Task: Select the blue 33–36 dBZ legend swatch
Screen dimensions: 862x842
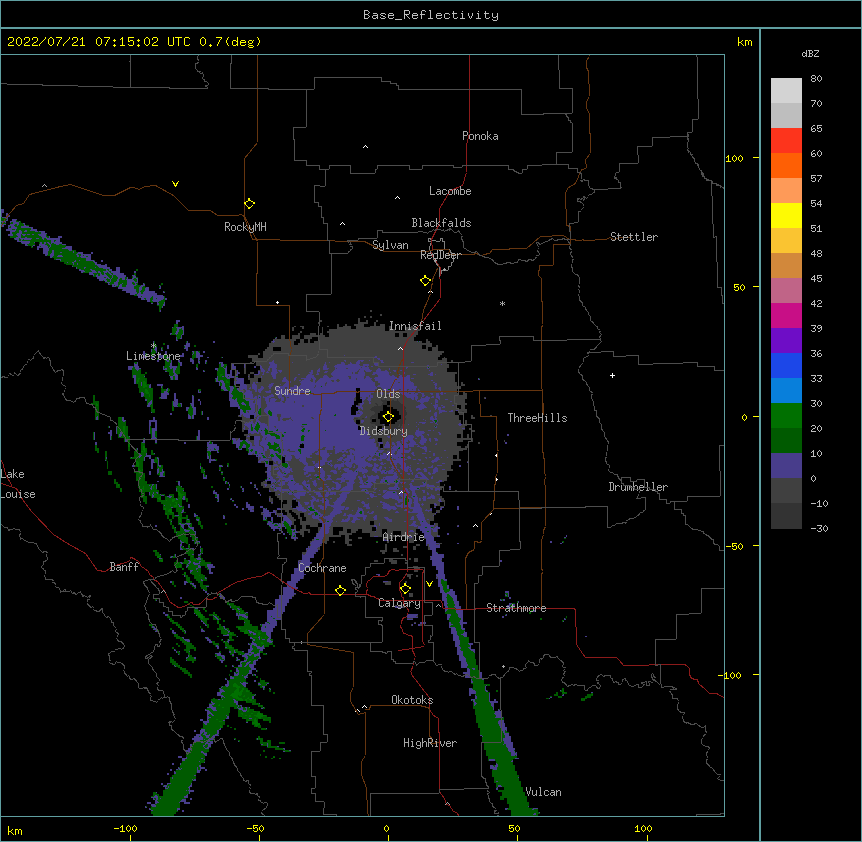Action: pos(786,365)
